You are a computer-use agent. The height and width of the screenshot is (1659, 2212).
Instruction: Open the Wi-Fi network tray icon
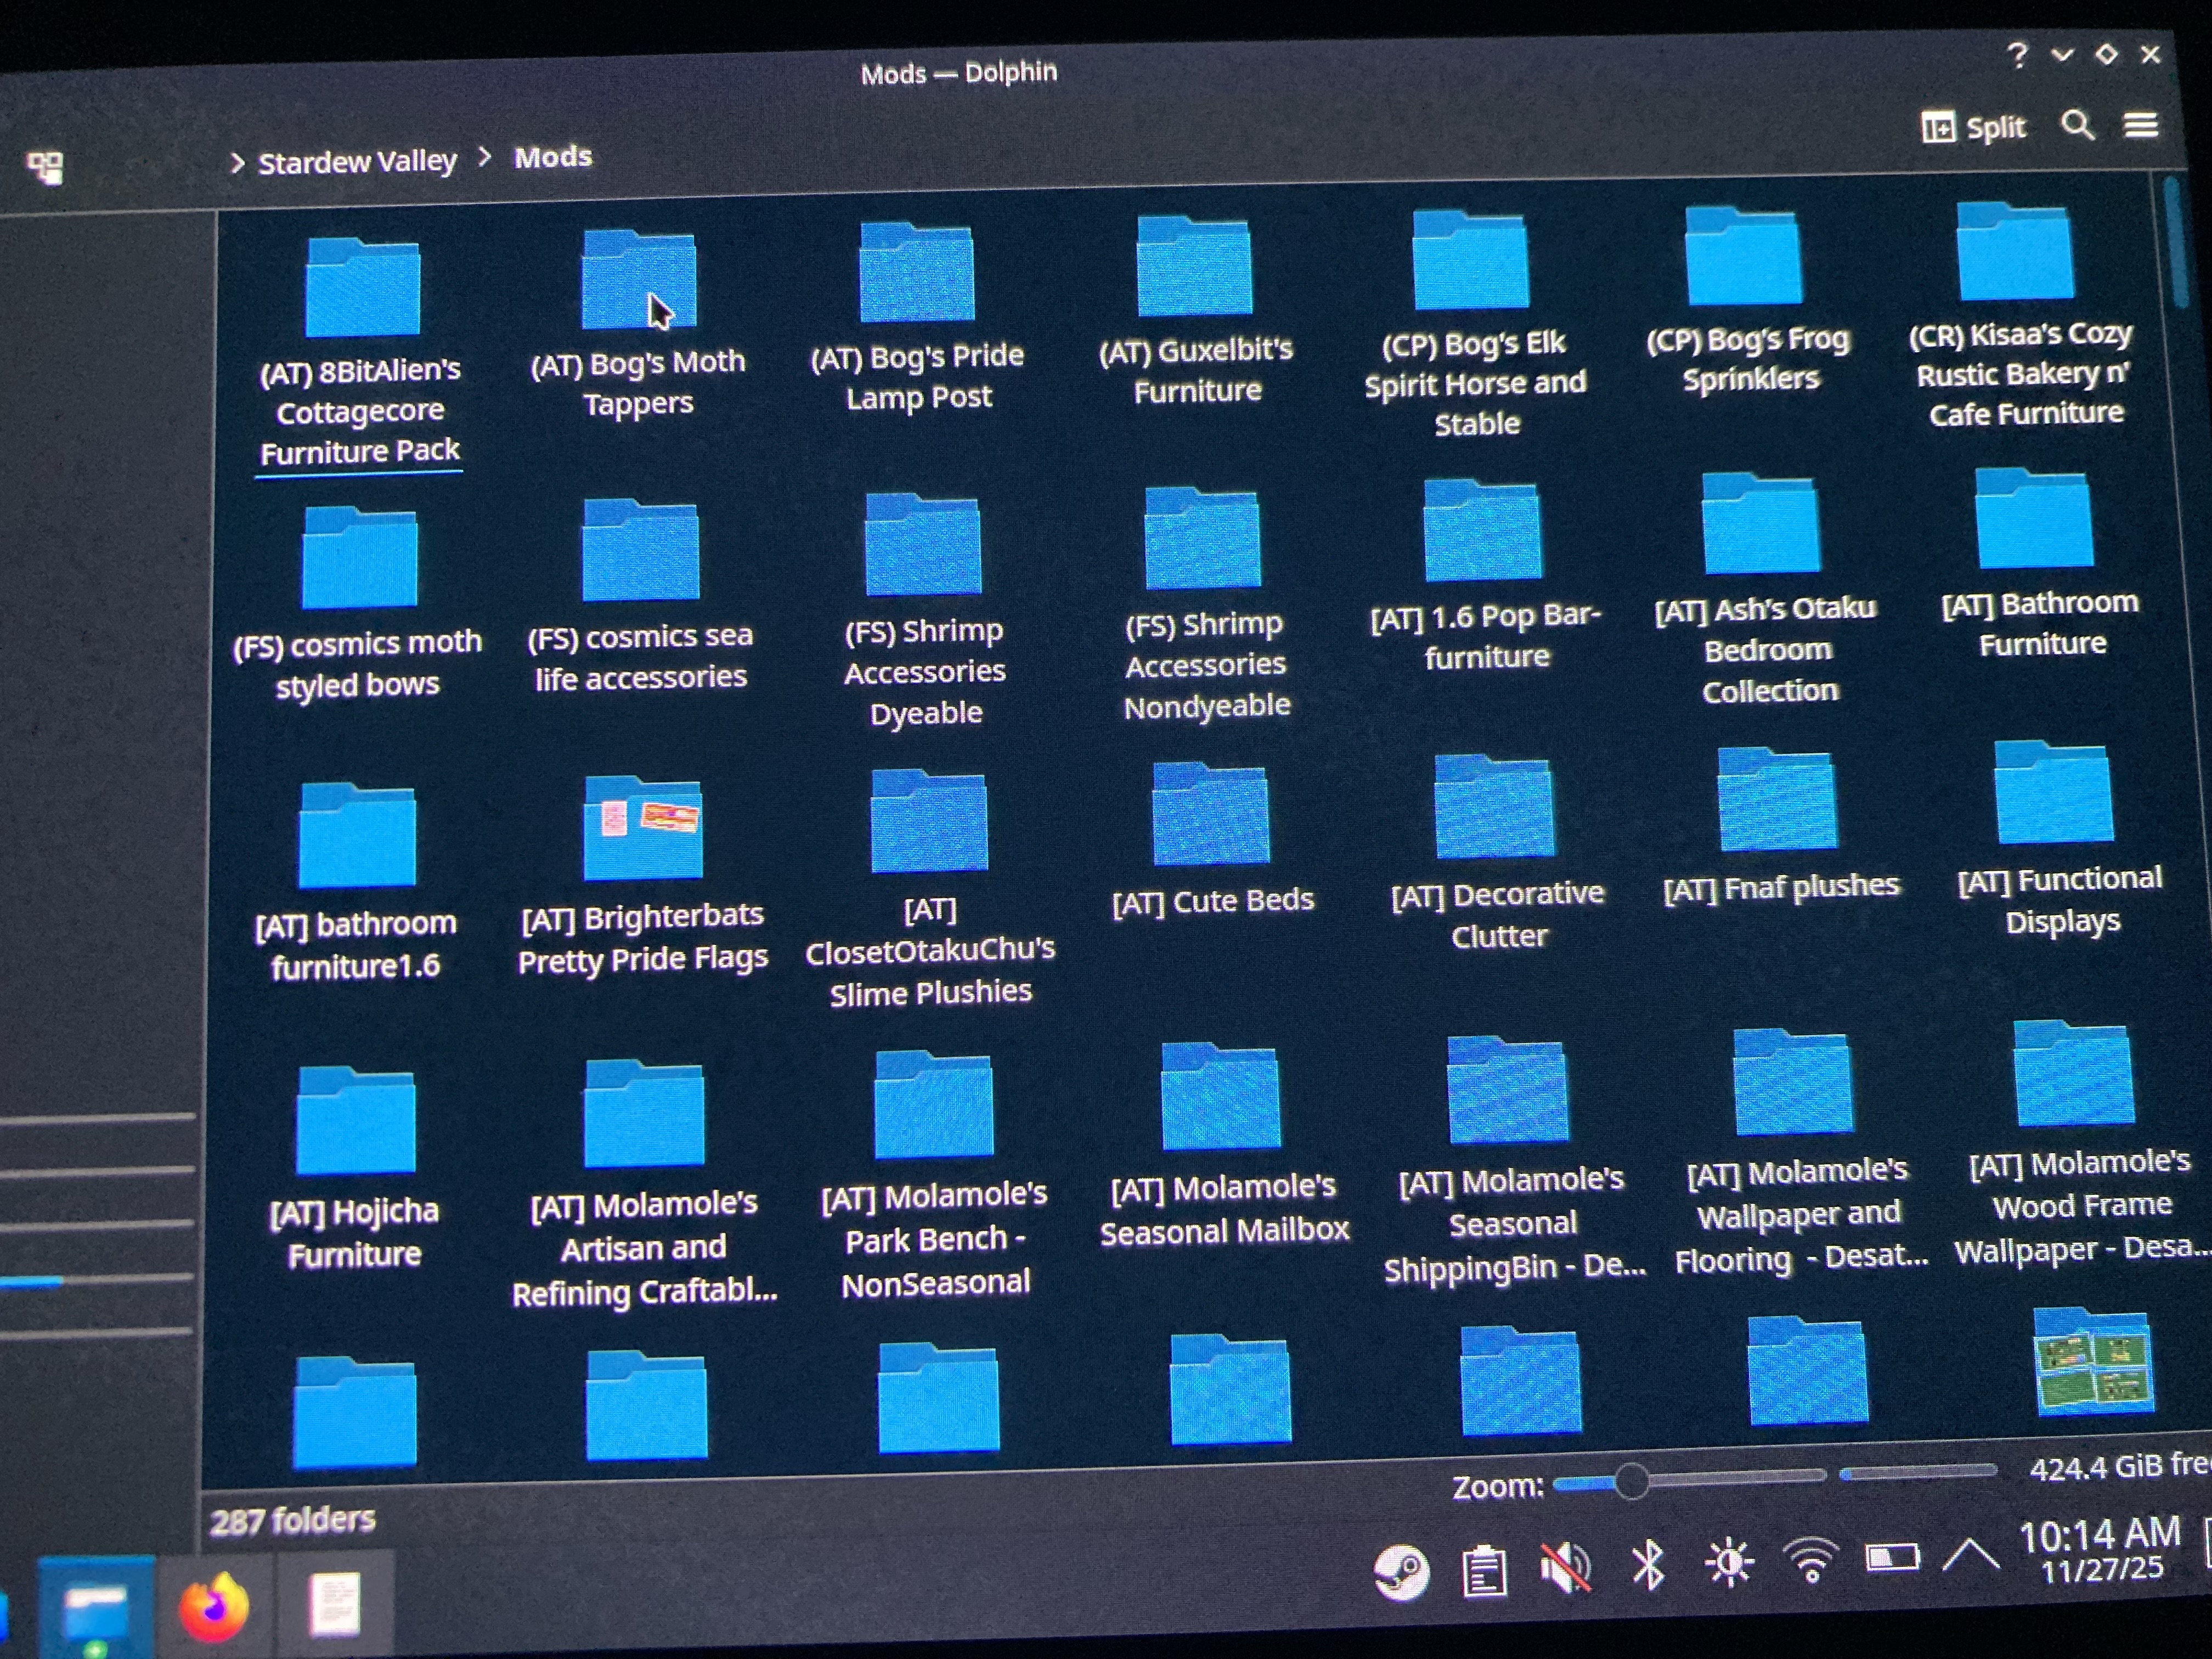pyautogui.click(x=1811, y=1560)
